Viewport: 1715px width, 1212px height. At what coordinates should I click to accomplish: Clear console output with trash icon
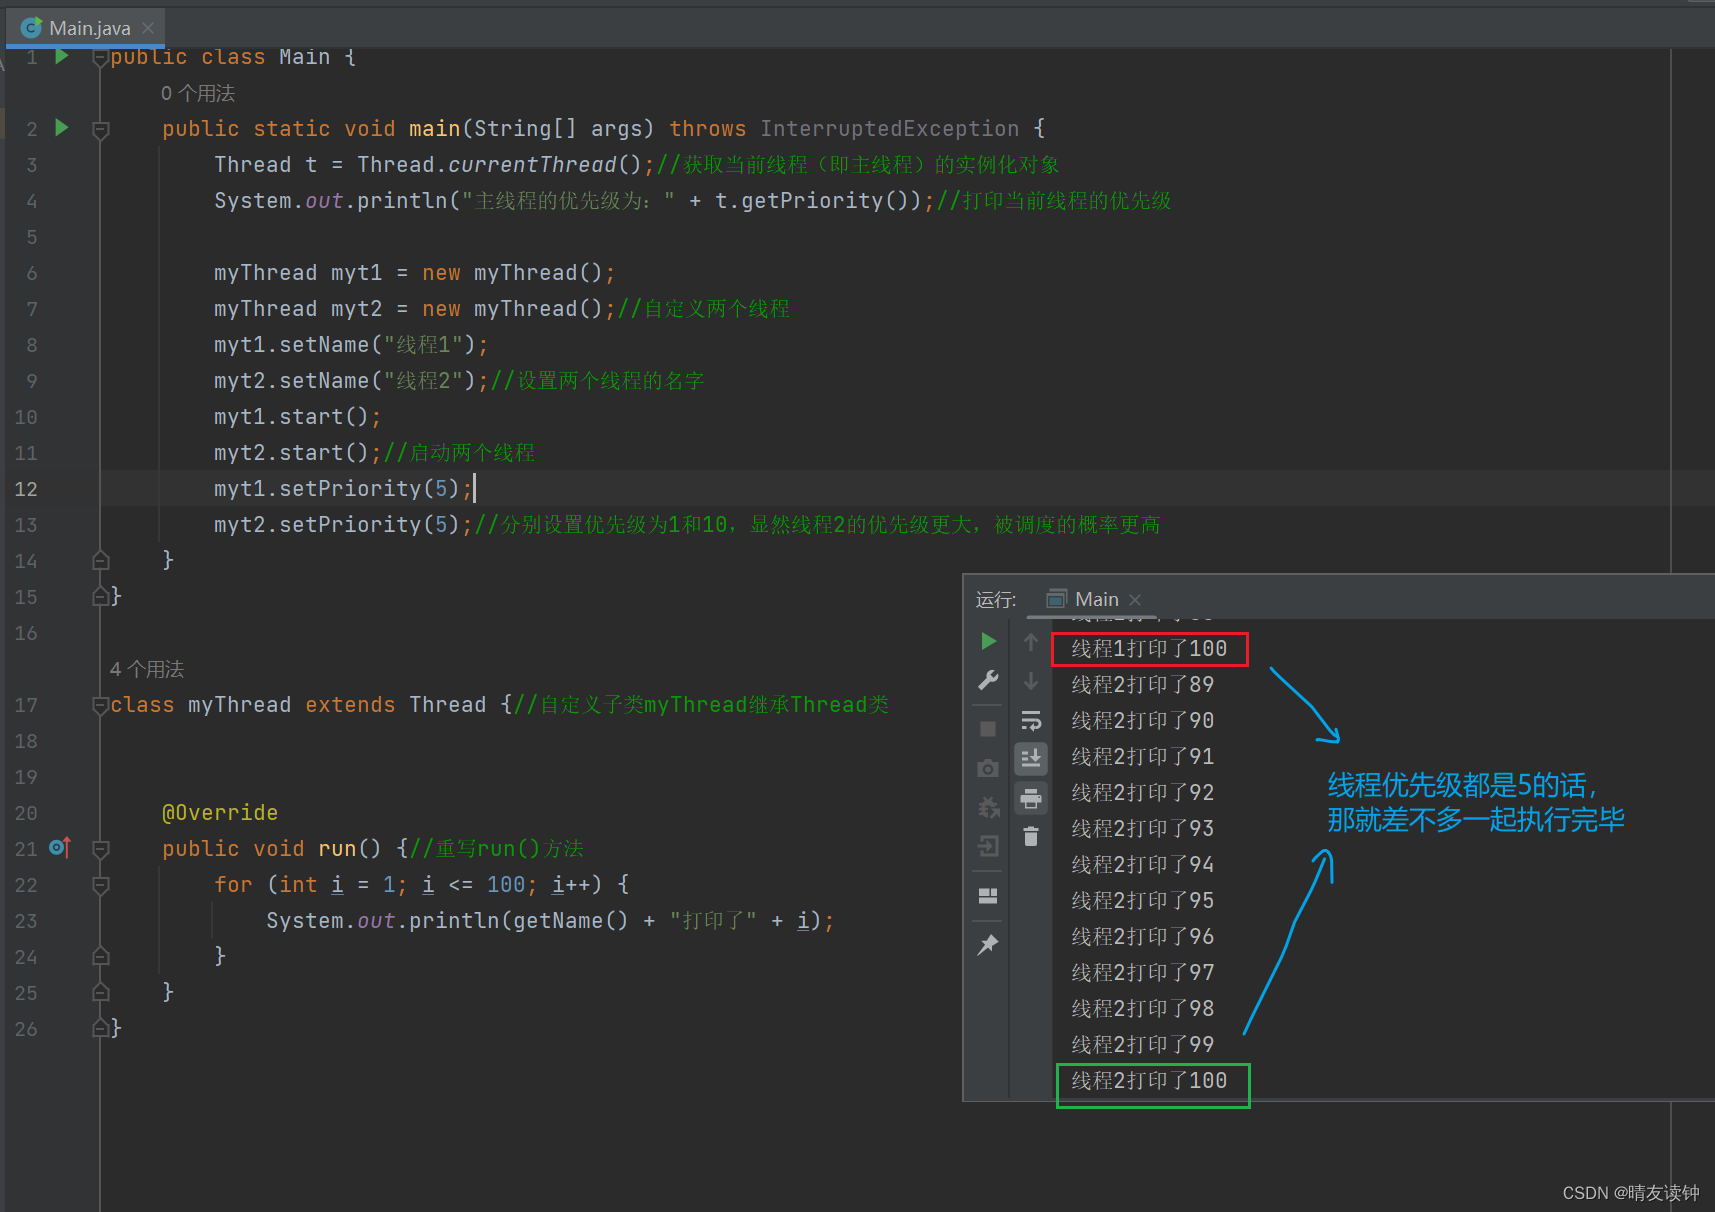click(1031, 837)
